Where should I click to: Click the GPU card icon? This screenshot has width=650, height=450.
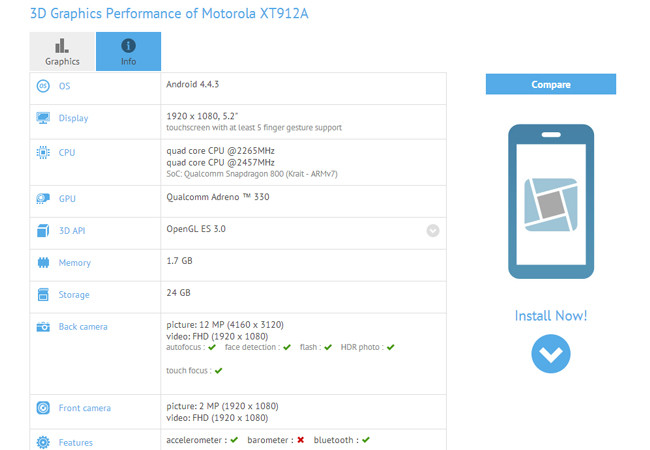tap(43, 198)
